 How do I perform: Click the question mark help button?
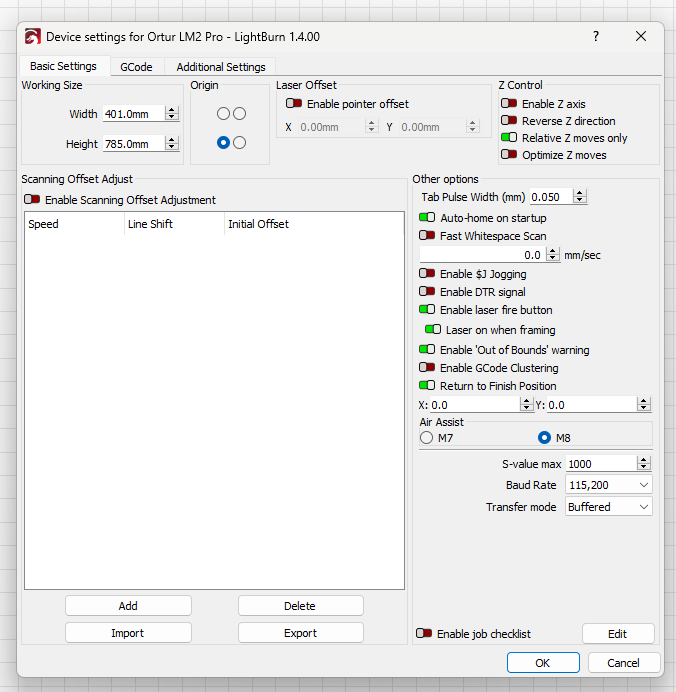596,36
